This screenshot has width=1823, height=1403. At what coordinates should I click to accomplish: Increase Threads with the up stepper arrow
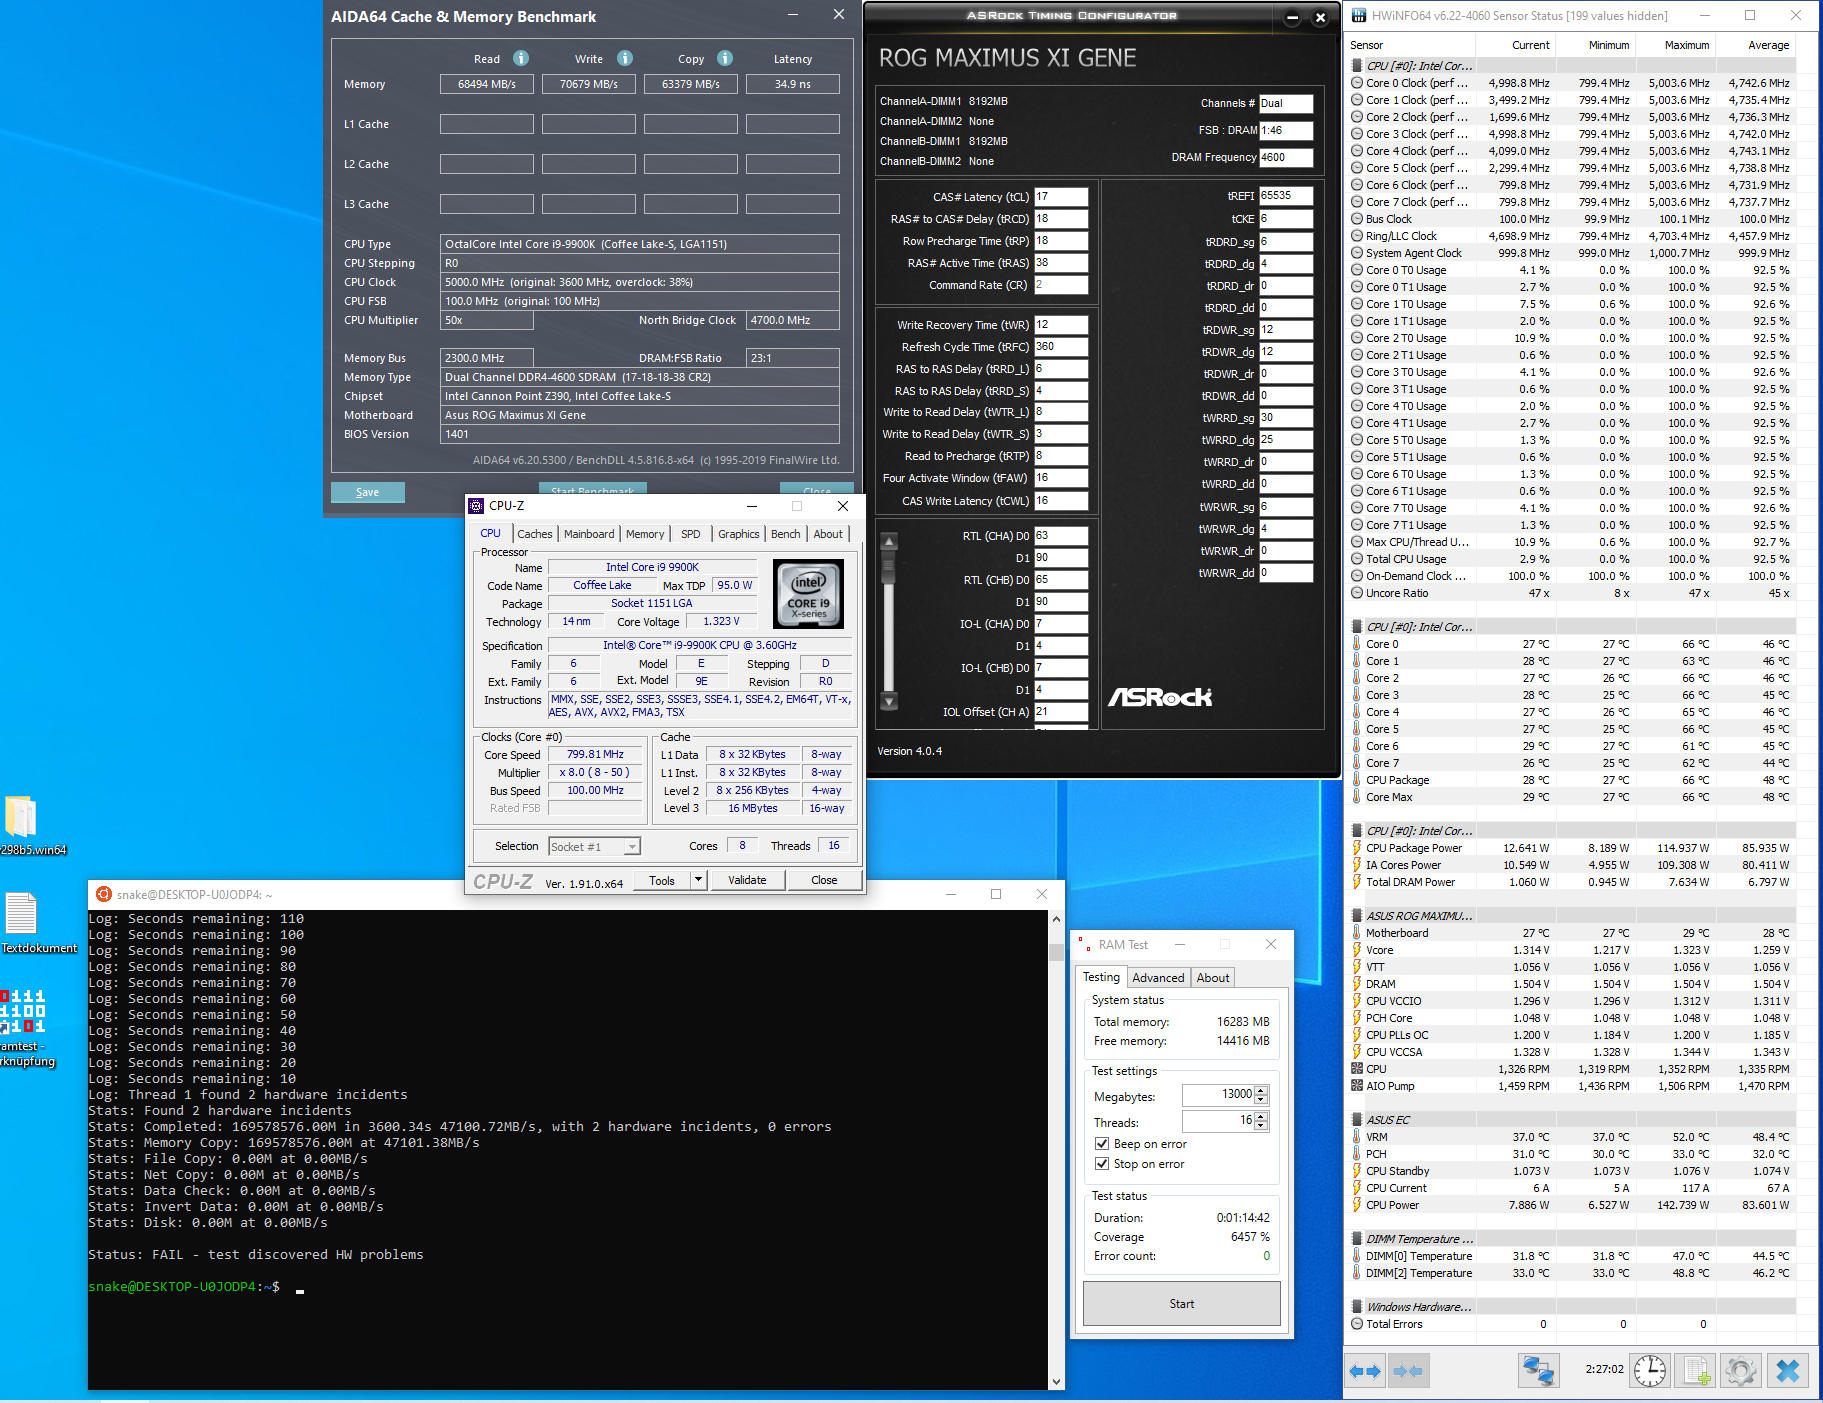click(x=1261, y=1116)
